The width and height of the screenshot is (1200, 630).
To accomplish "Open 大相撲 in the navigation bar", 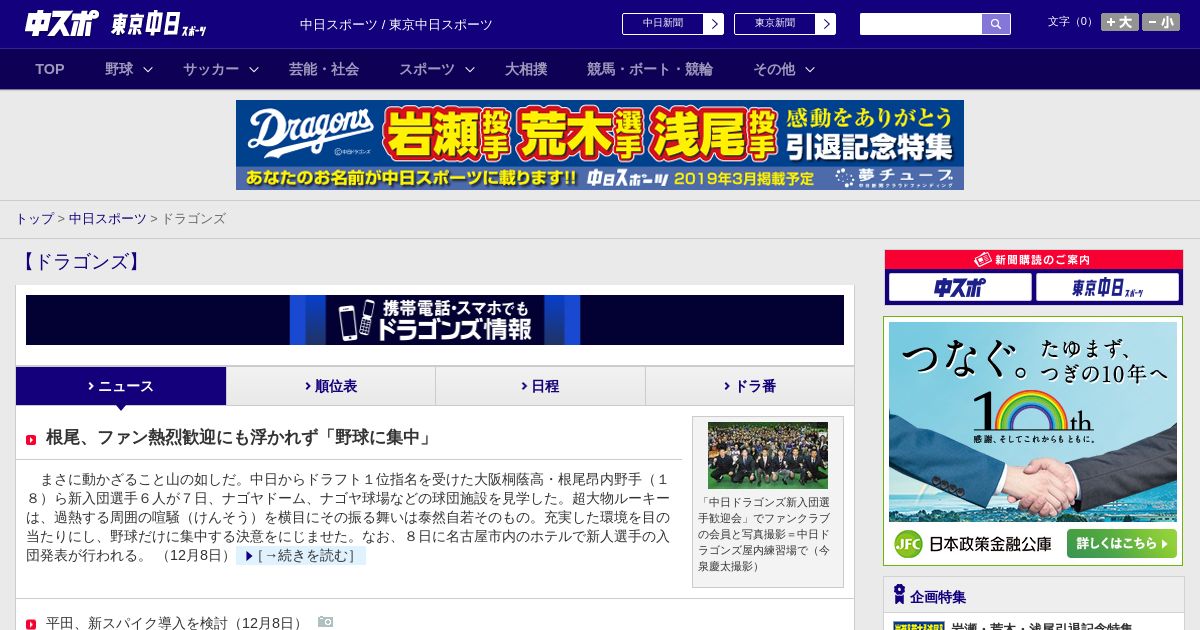I will point(526,69).
